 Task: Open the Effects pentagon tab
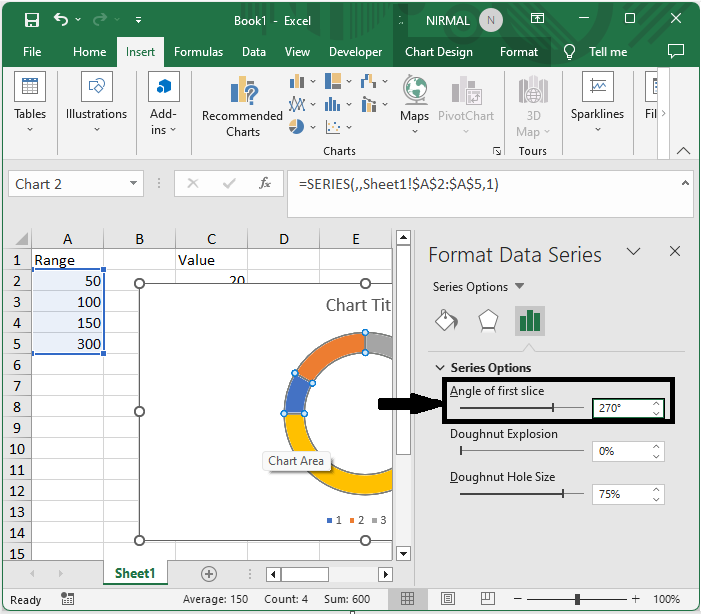[x=488, y=320]
